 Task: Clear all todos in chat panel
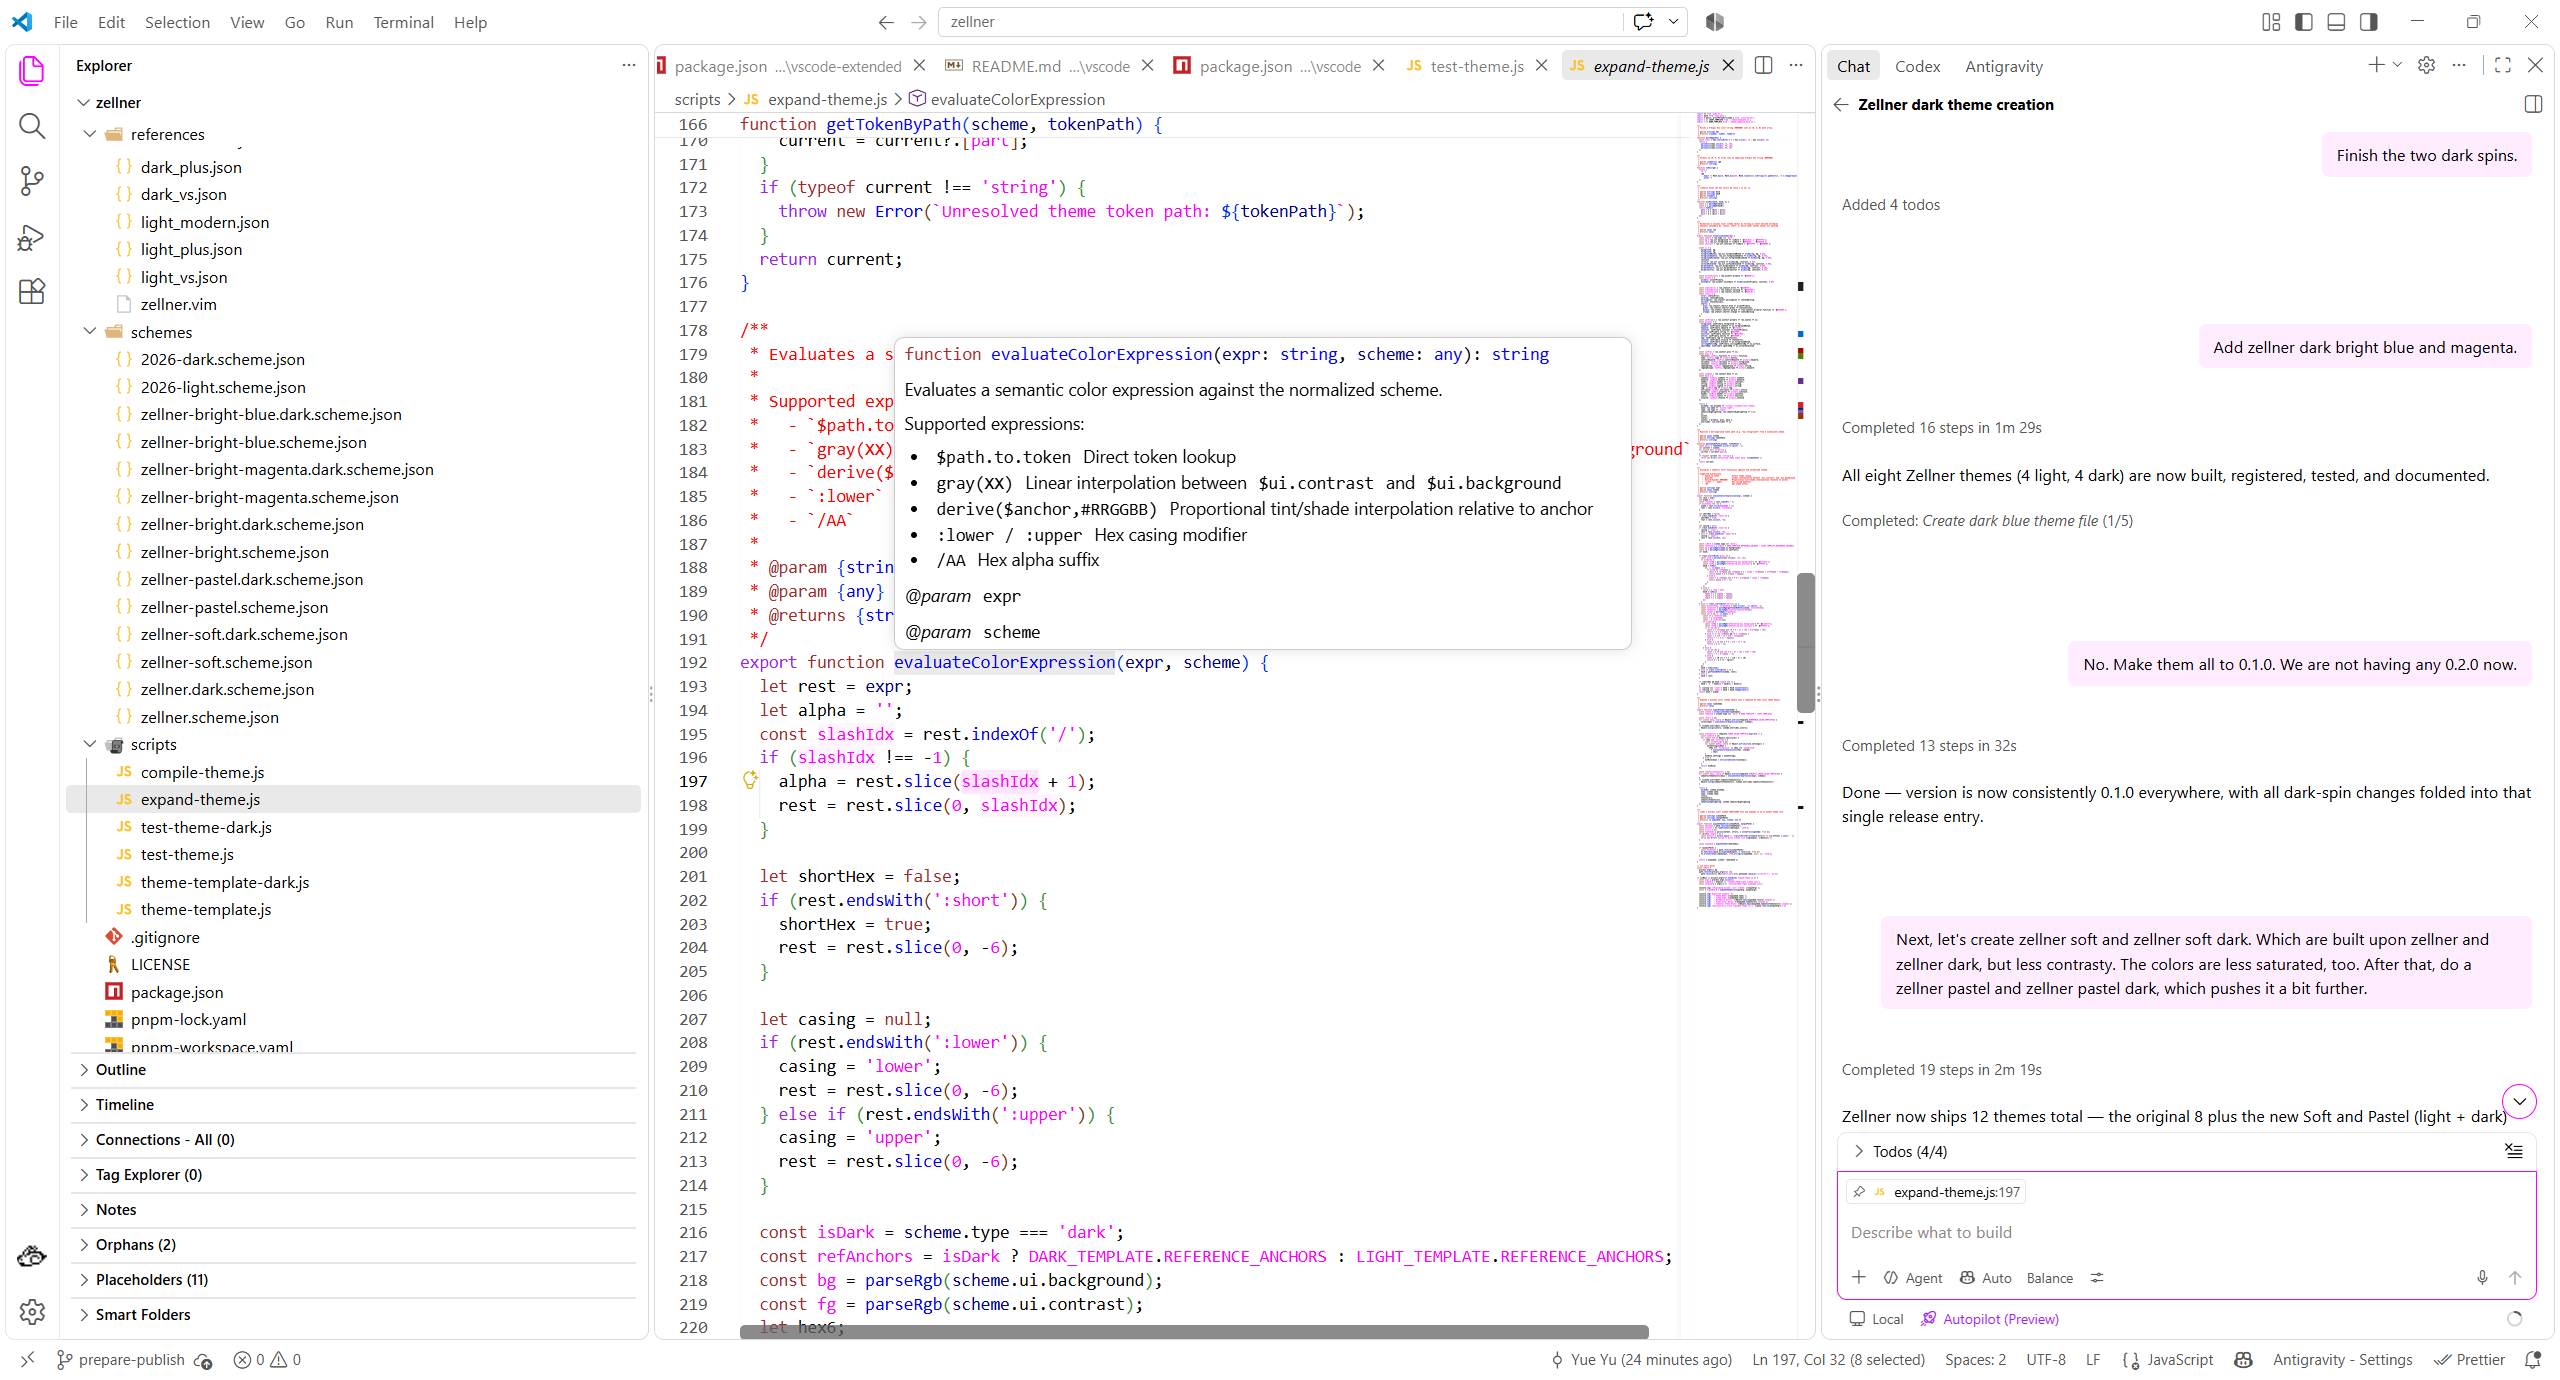click(x=2514, y=1151)
